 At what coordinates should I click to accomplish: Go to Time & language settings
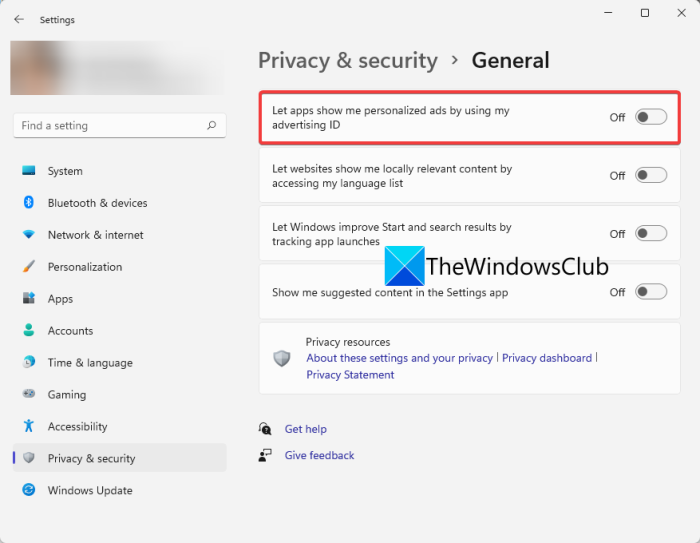coord(90,363)
